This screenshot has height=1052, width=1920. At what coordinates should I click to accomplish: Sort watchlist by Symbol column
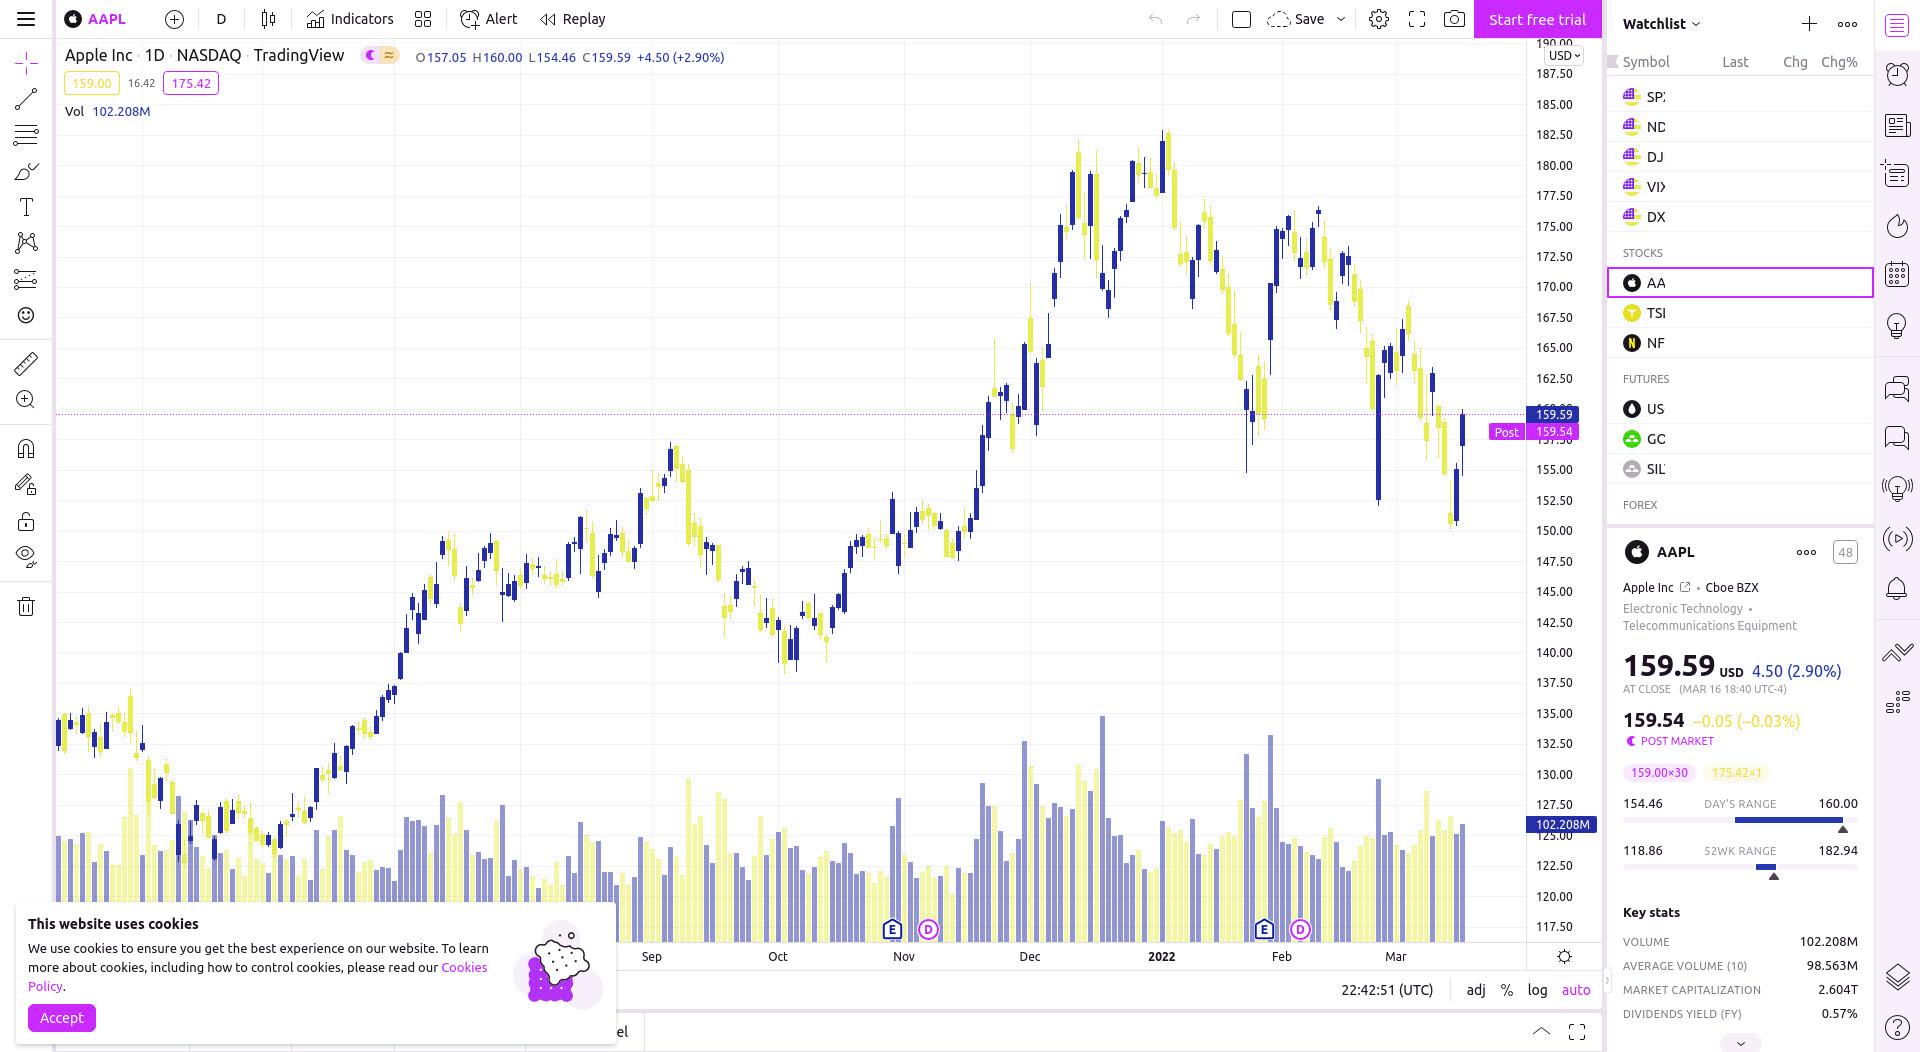(x=1646, y=62)
